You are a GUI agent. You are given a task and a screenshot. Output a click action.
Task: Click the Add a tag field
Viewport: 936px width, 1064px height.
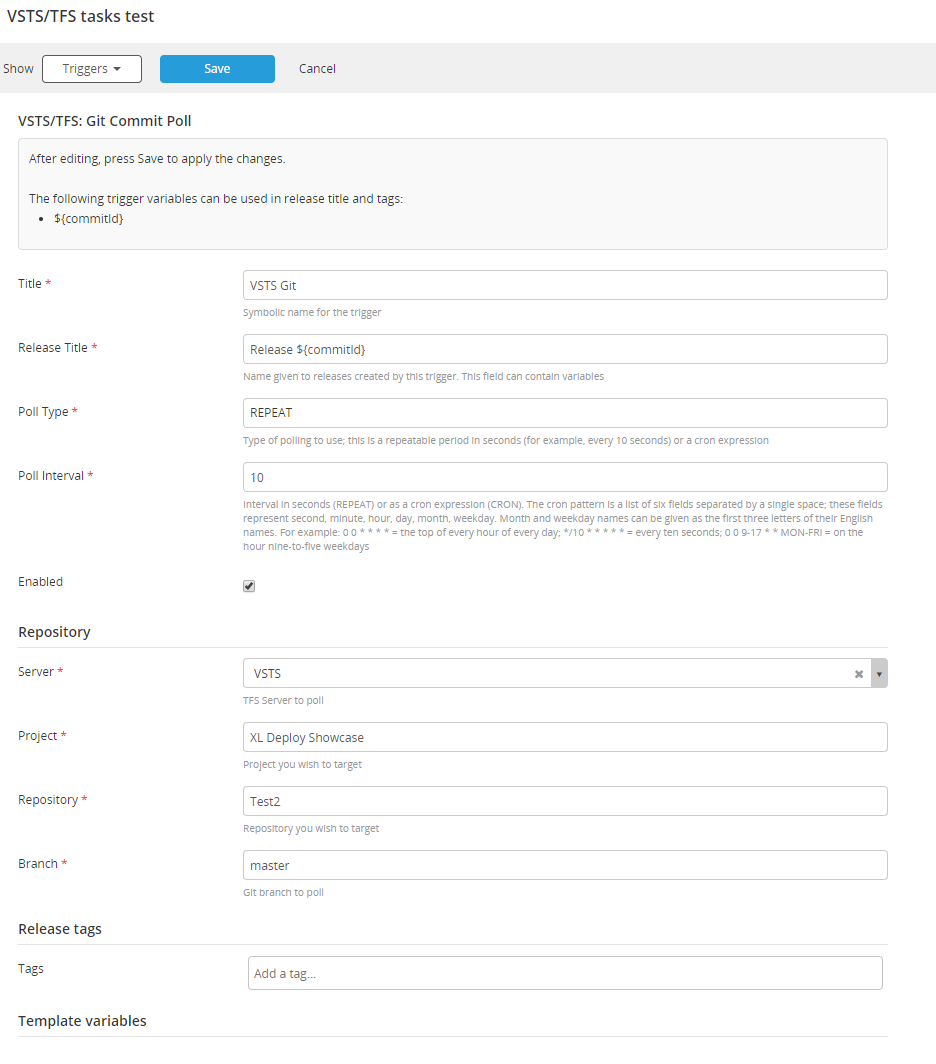[x=565, y=973]
